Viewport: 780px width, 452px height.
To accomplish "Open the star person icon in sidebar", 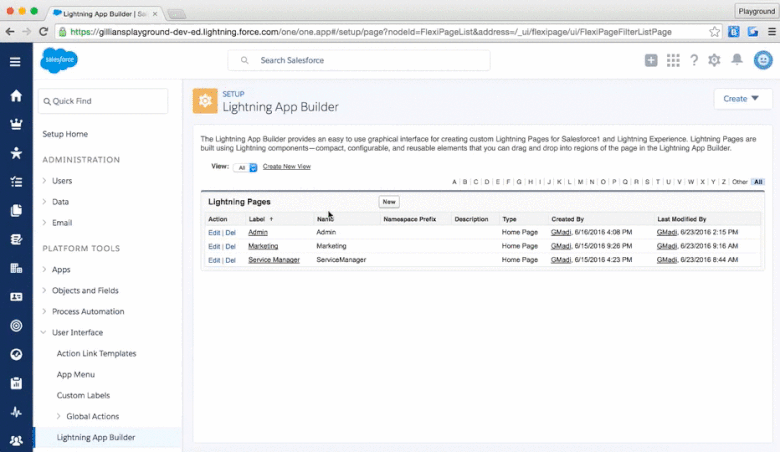I will pos(16,153).
